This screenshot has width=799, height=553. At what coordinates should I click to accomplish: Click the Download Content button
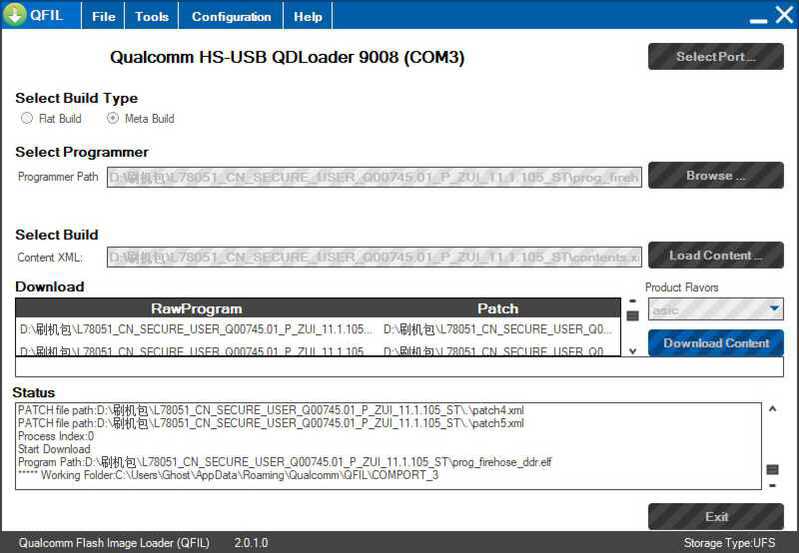click(715, 343)
